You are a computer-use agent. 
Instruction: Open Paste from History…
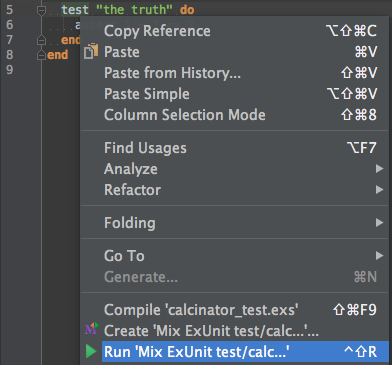click(x=235, y=73)
